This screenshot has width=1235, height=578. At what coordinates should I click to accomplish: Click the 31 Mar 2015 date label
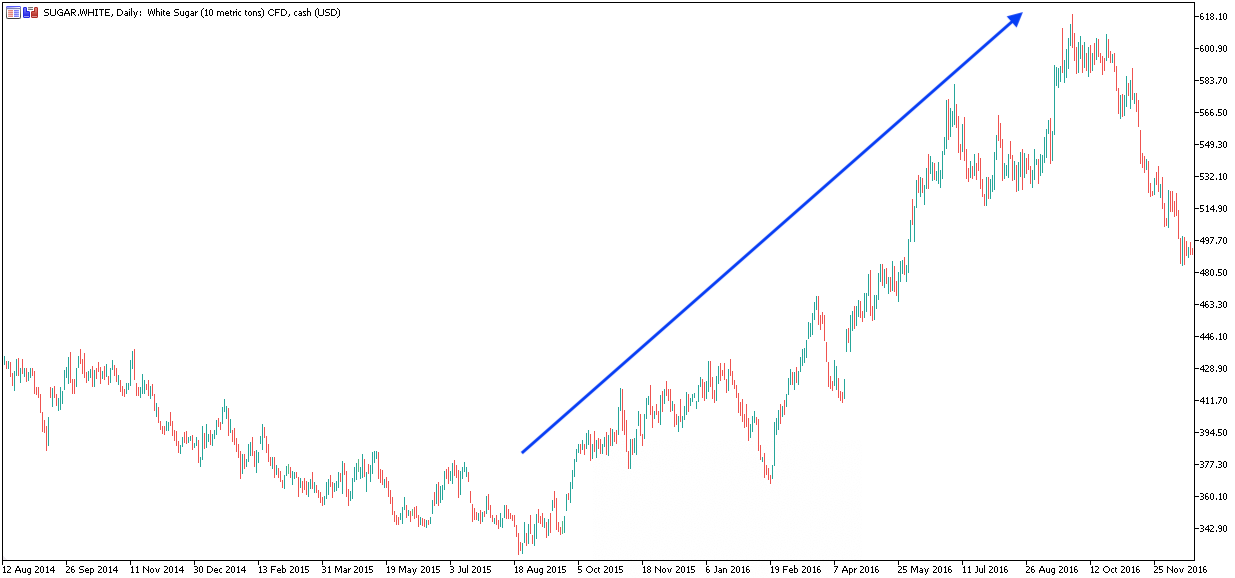(348, 569)
